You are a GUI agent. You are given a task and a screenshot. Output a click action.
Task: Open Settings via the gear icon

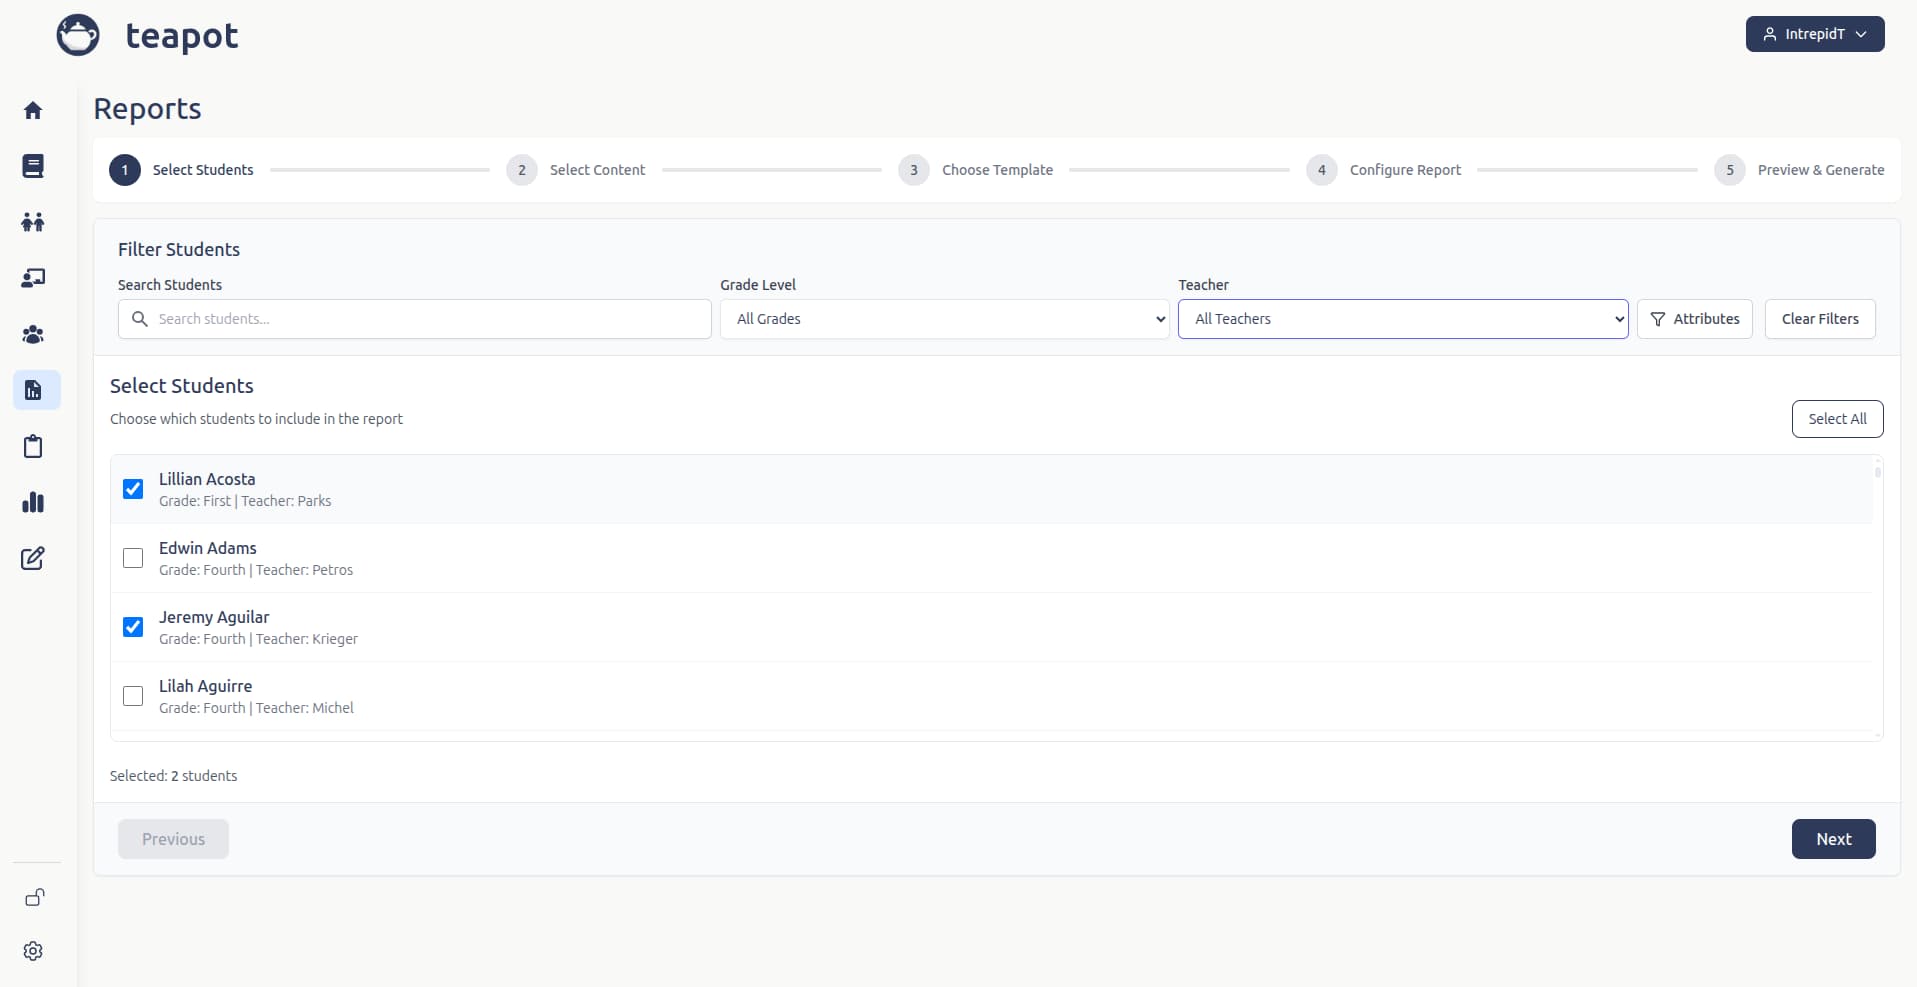tap(33, 951)
